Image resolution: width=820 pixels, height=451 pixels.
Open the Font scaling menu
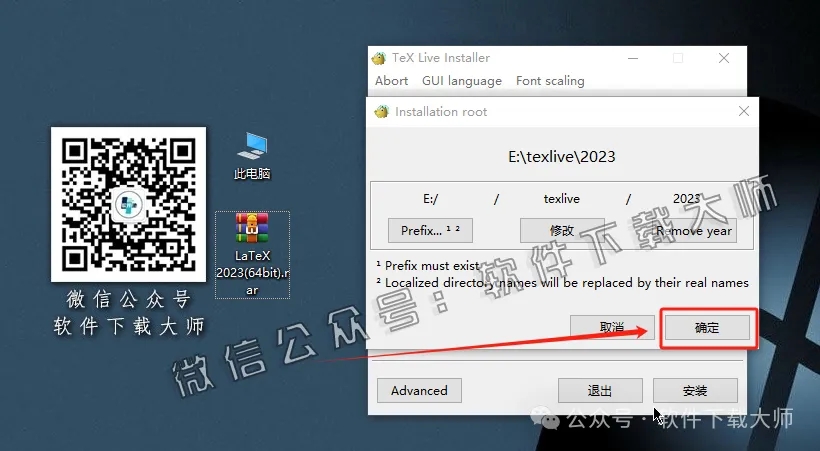click(550, 81)
